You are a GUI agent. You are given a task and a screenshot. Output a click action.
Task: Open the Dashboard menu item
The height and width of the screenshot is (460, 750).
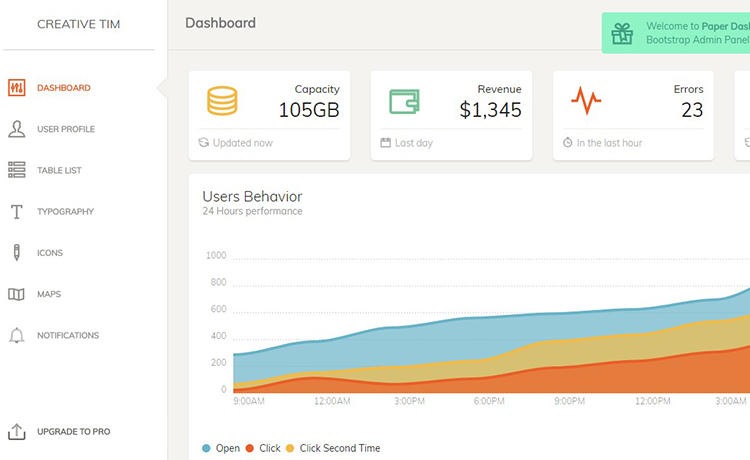[x=64, y=88]
